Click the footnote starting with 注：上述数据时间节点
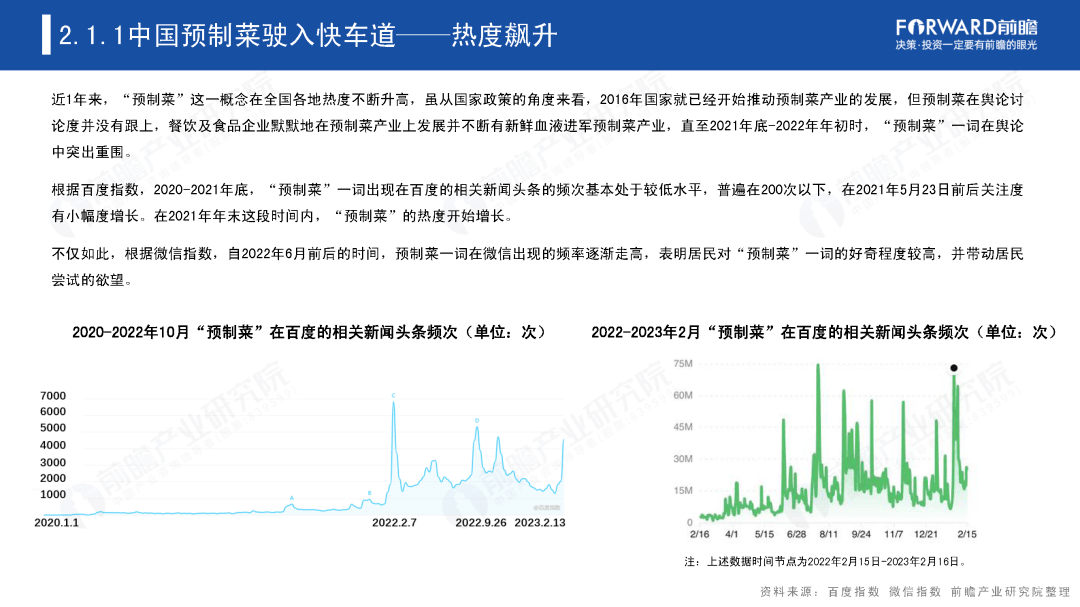This screenshot has width=1080, height=607. pyautogui.click(x=826, y=561)
